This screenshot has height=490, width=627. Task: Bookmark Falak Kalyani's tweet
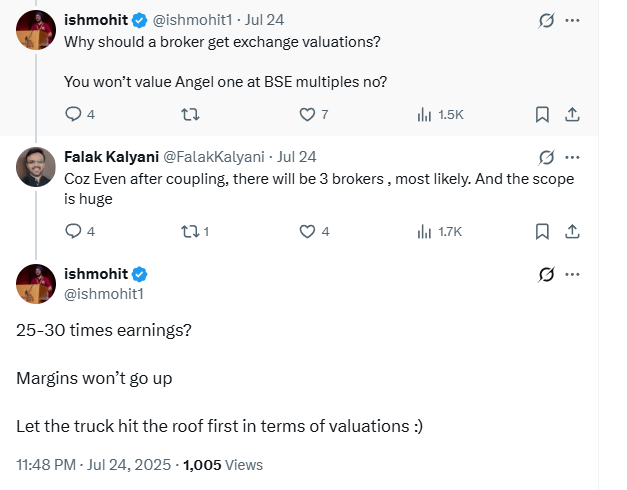click(542, 231)
